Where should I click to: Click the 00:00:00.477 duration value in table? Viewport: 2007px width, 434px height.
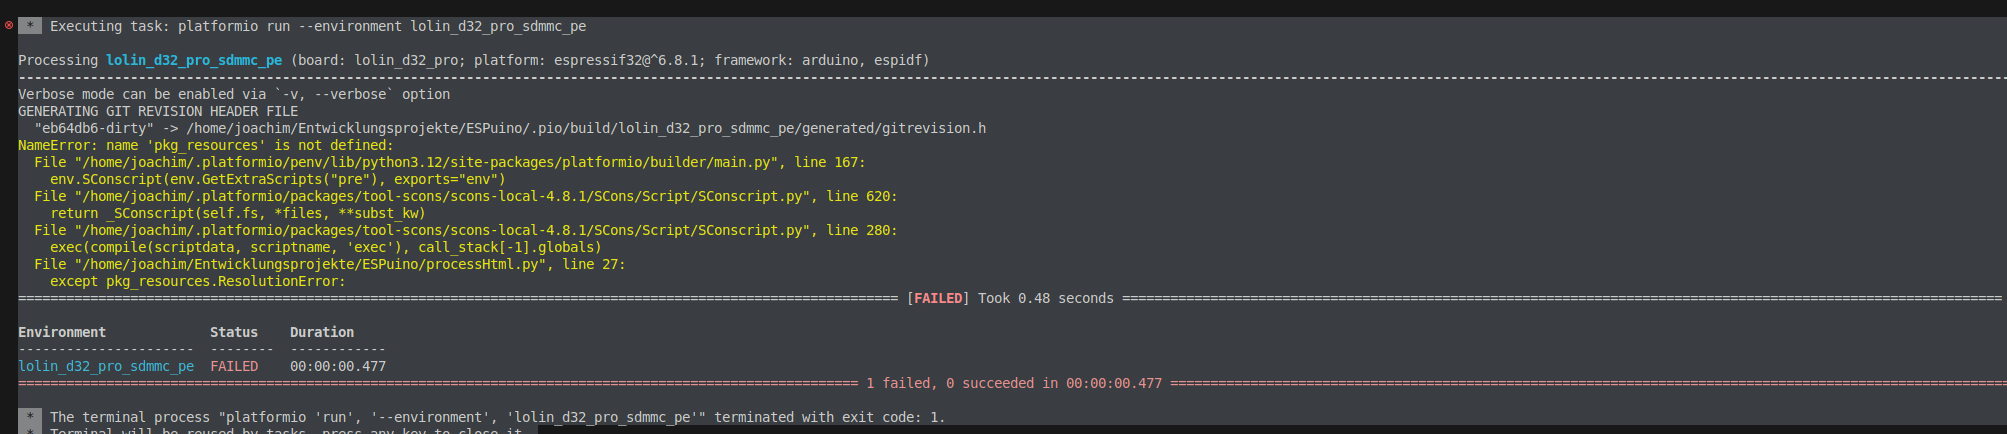[338, 366]
